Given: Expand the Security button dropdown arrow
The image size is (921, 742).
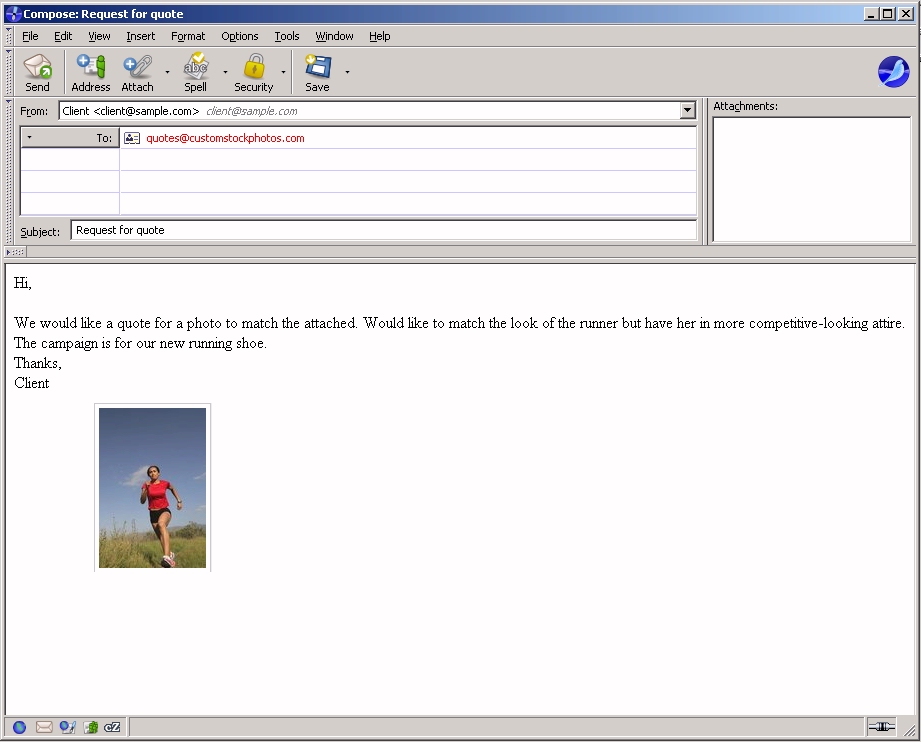Looking at the screenshot, I should point(283,72).
